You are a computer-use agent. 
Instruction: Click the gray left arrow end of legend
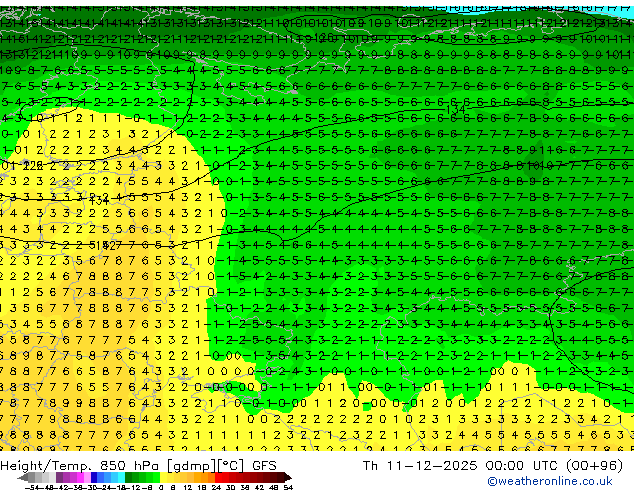[23, 477]
